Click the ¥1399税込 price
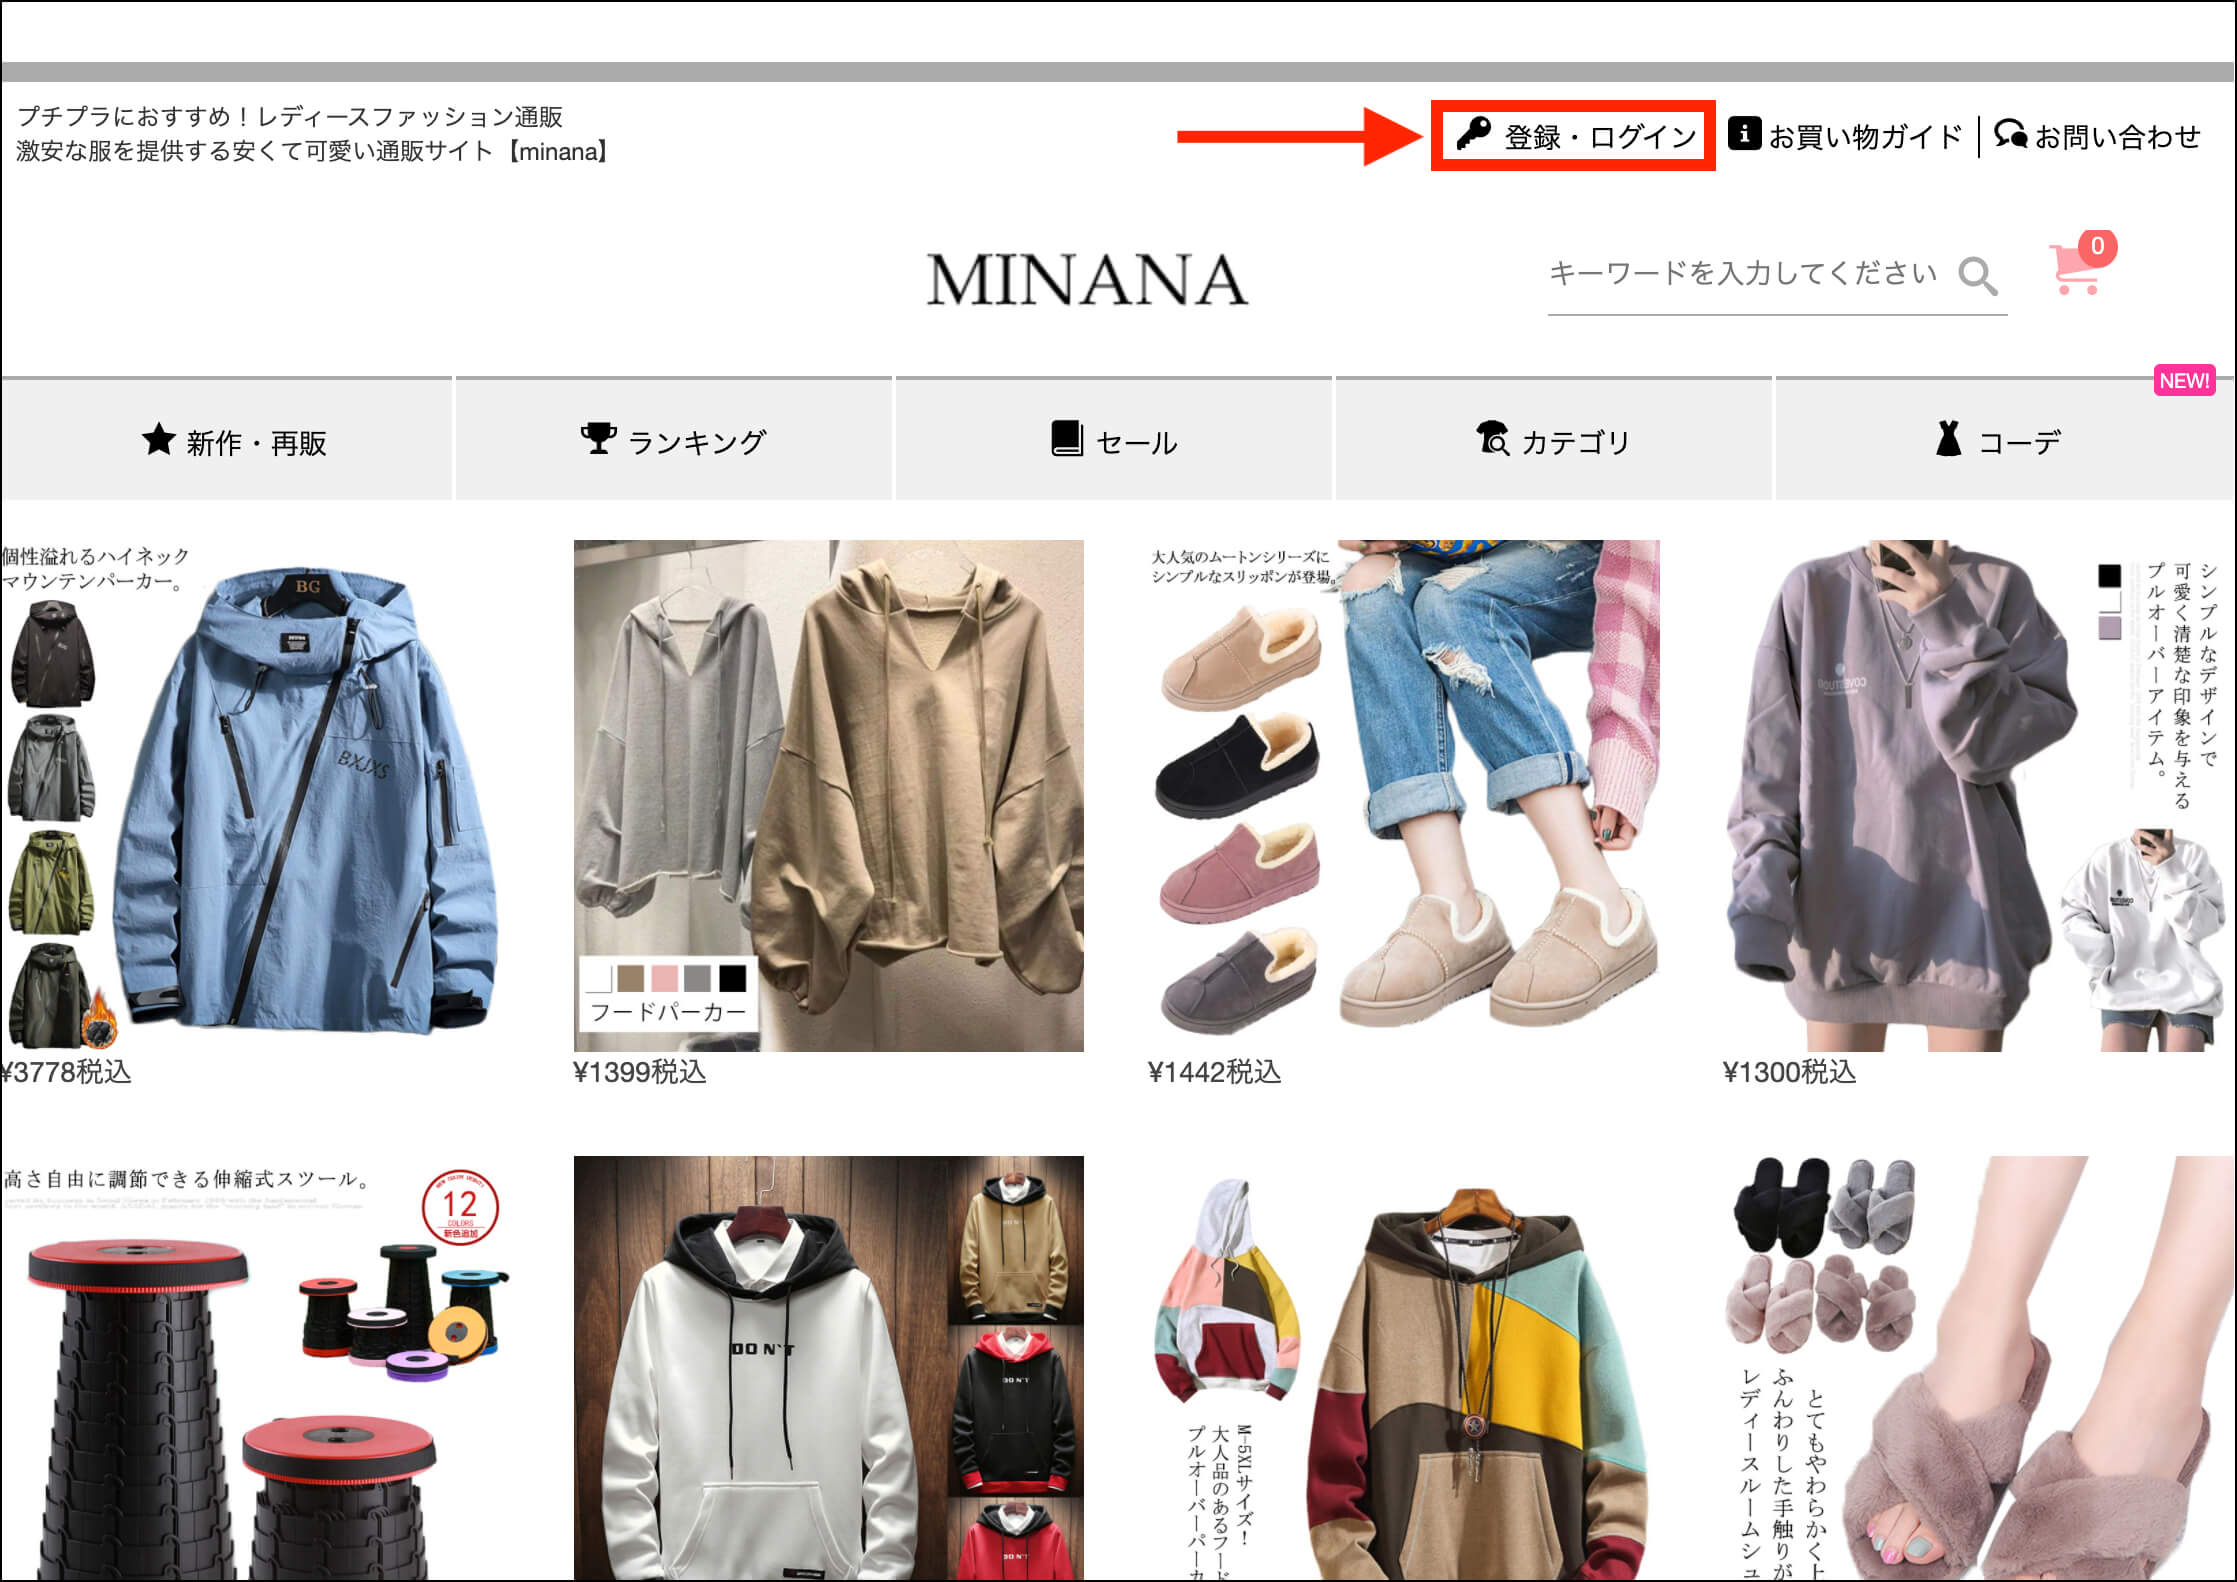This screenshot has height=1582, width=2237. coord(640,1073)
